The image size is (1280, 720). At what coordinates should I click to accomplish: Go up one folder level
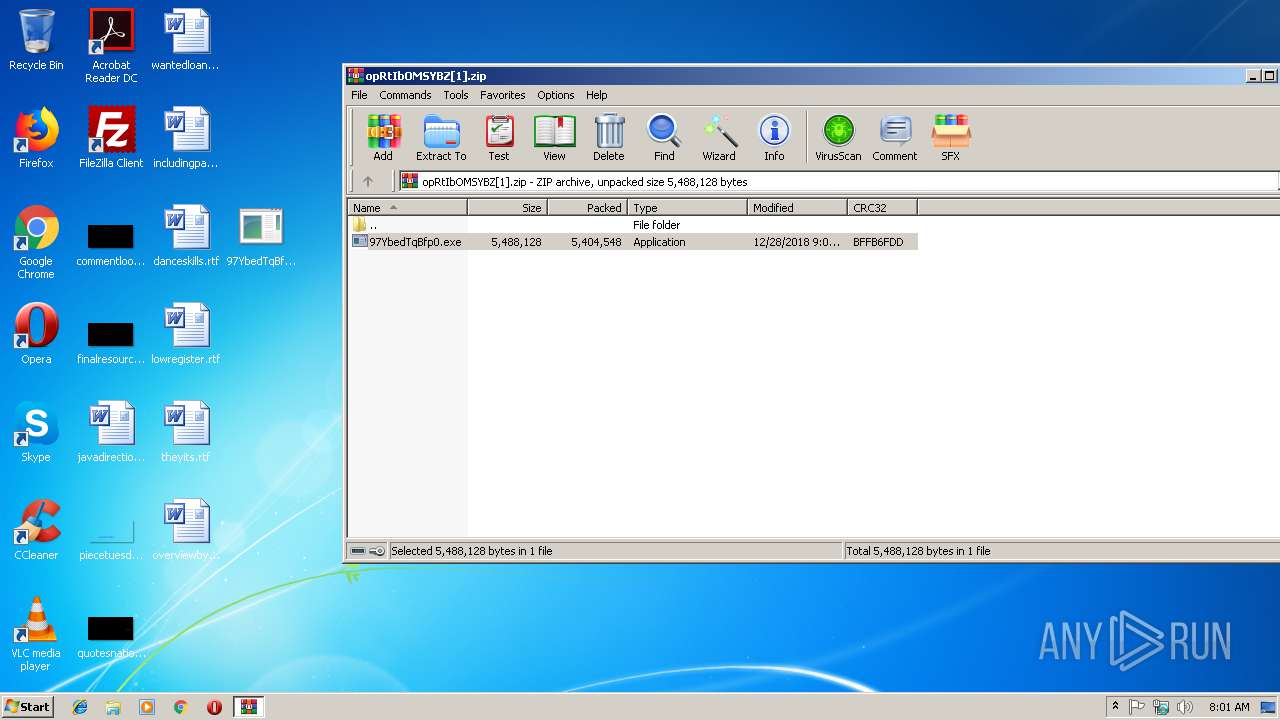tap(368, 181)
